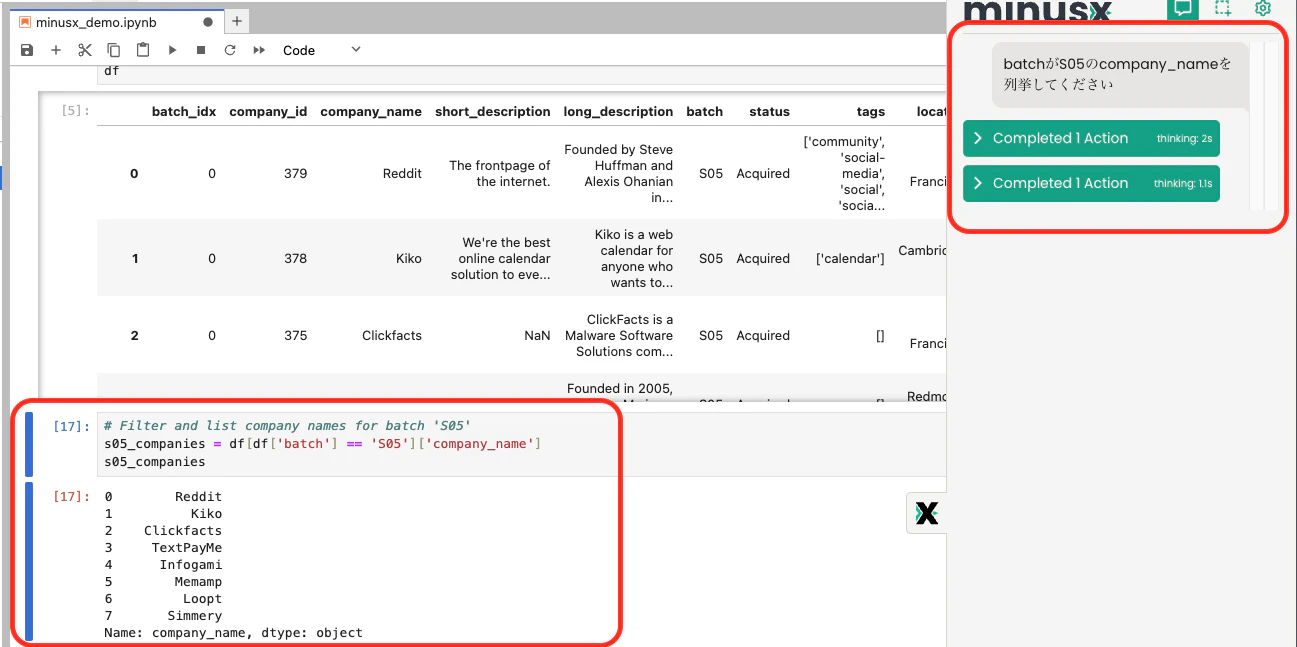This screenshot has width=1297, height=647.
Task: Open the MinusX chat view
Action: click(1183, 8)
